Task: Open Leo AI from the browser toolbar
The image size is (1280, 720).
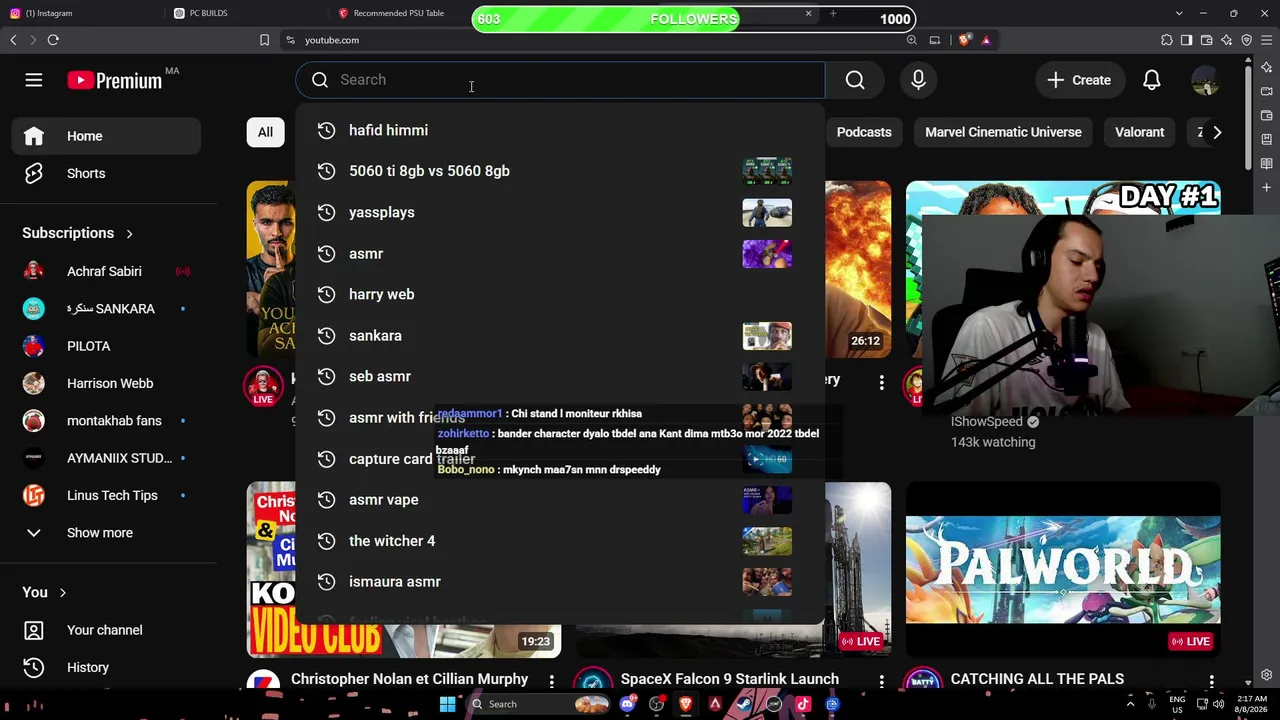Action: pos(1227,40)
